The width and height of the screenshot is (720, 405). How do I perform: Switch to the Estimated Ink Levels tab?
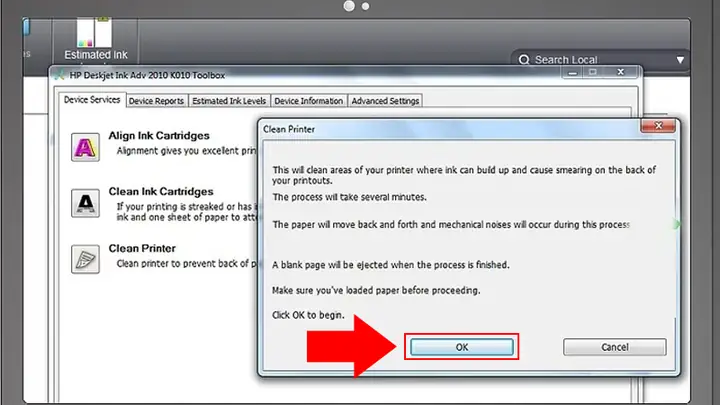pos(229,101)
